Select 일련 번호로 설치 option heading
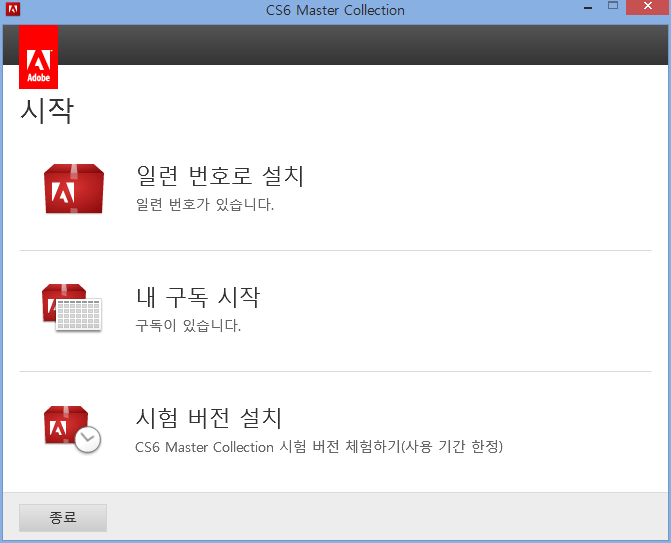 point(220,176)
